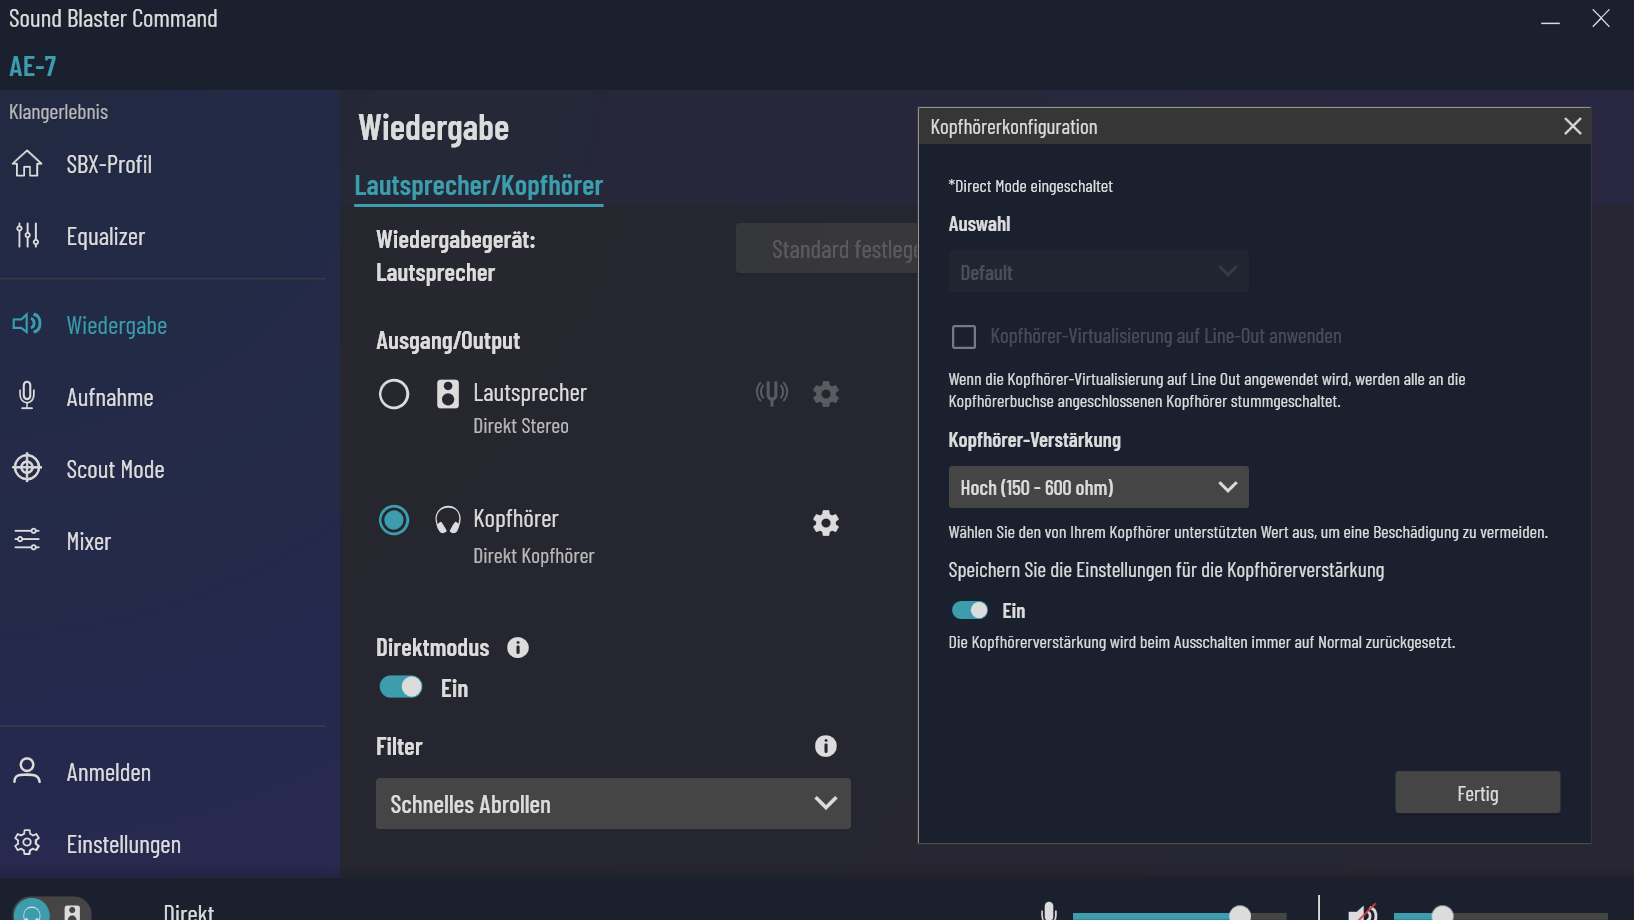Click the headphone icon beside Kopfhörer

click(x=448, y=520)
